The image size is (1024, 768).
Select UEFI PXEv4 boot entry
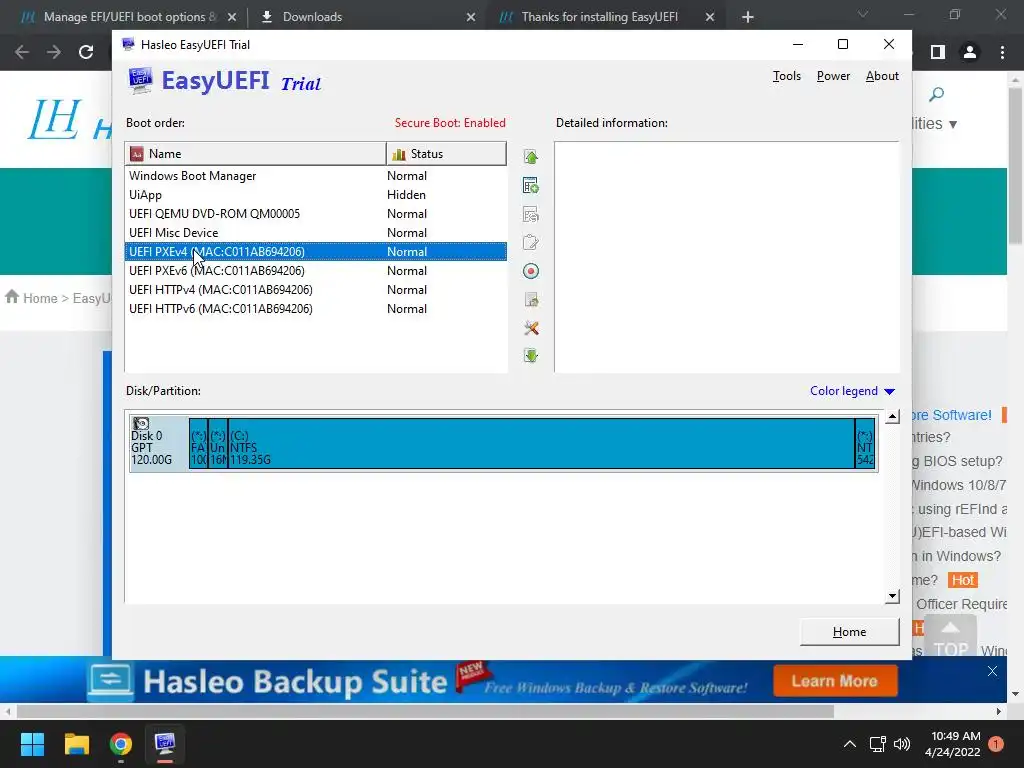(x=315, y=251)
